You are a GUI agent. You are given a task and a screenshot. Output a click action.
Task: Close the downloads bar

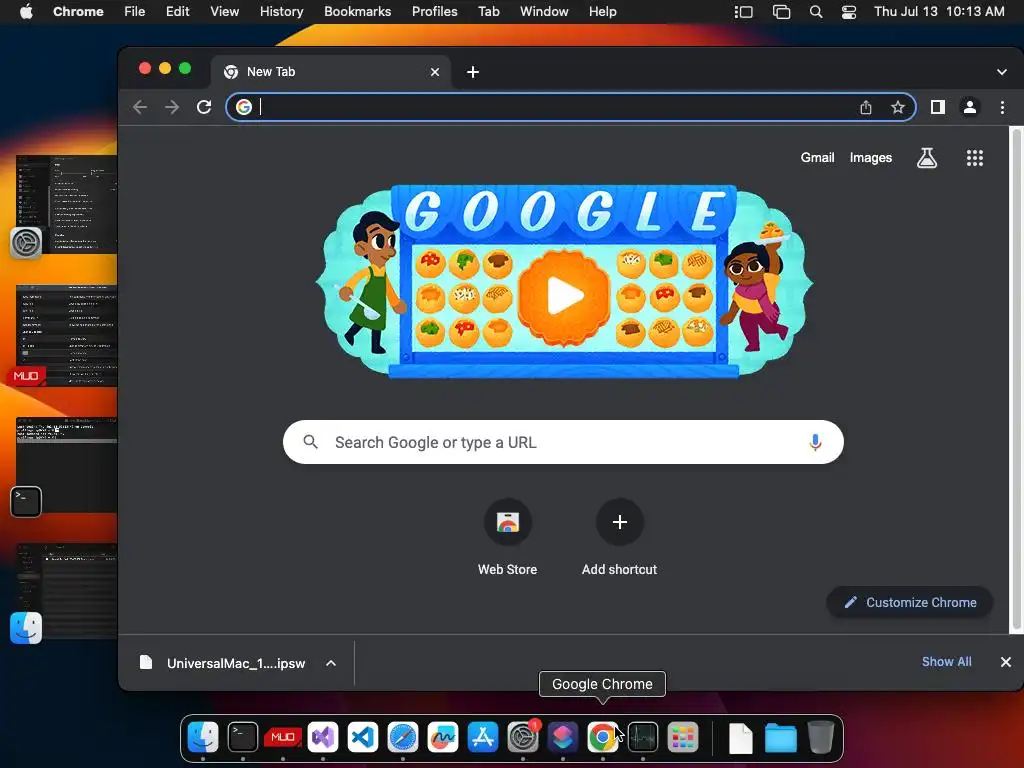[x=1006, y=662]
